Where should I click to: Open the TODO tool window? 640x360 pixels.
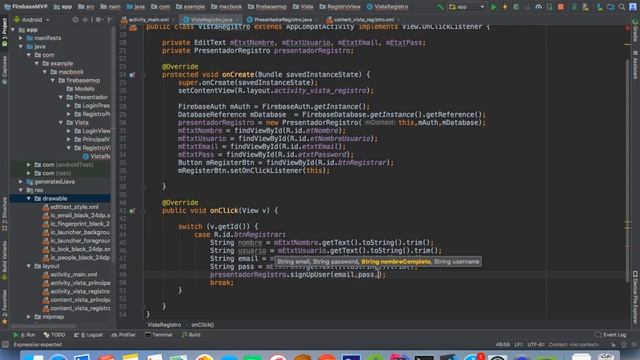54,335
